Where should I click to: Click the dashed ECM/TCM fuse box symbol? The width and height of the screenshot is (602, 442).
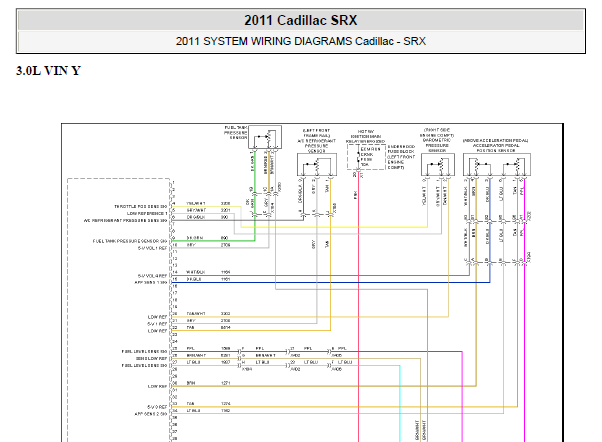point(366,157)
